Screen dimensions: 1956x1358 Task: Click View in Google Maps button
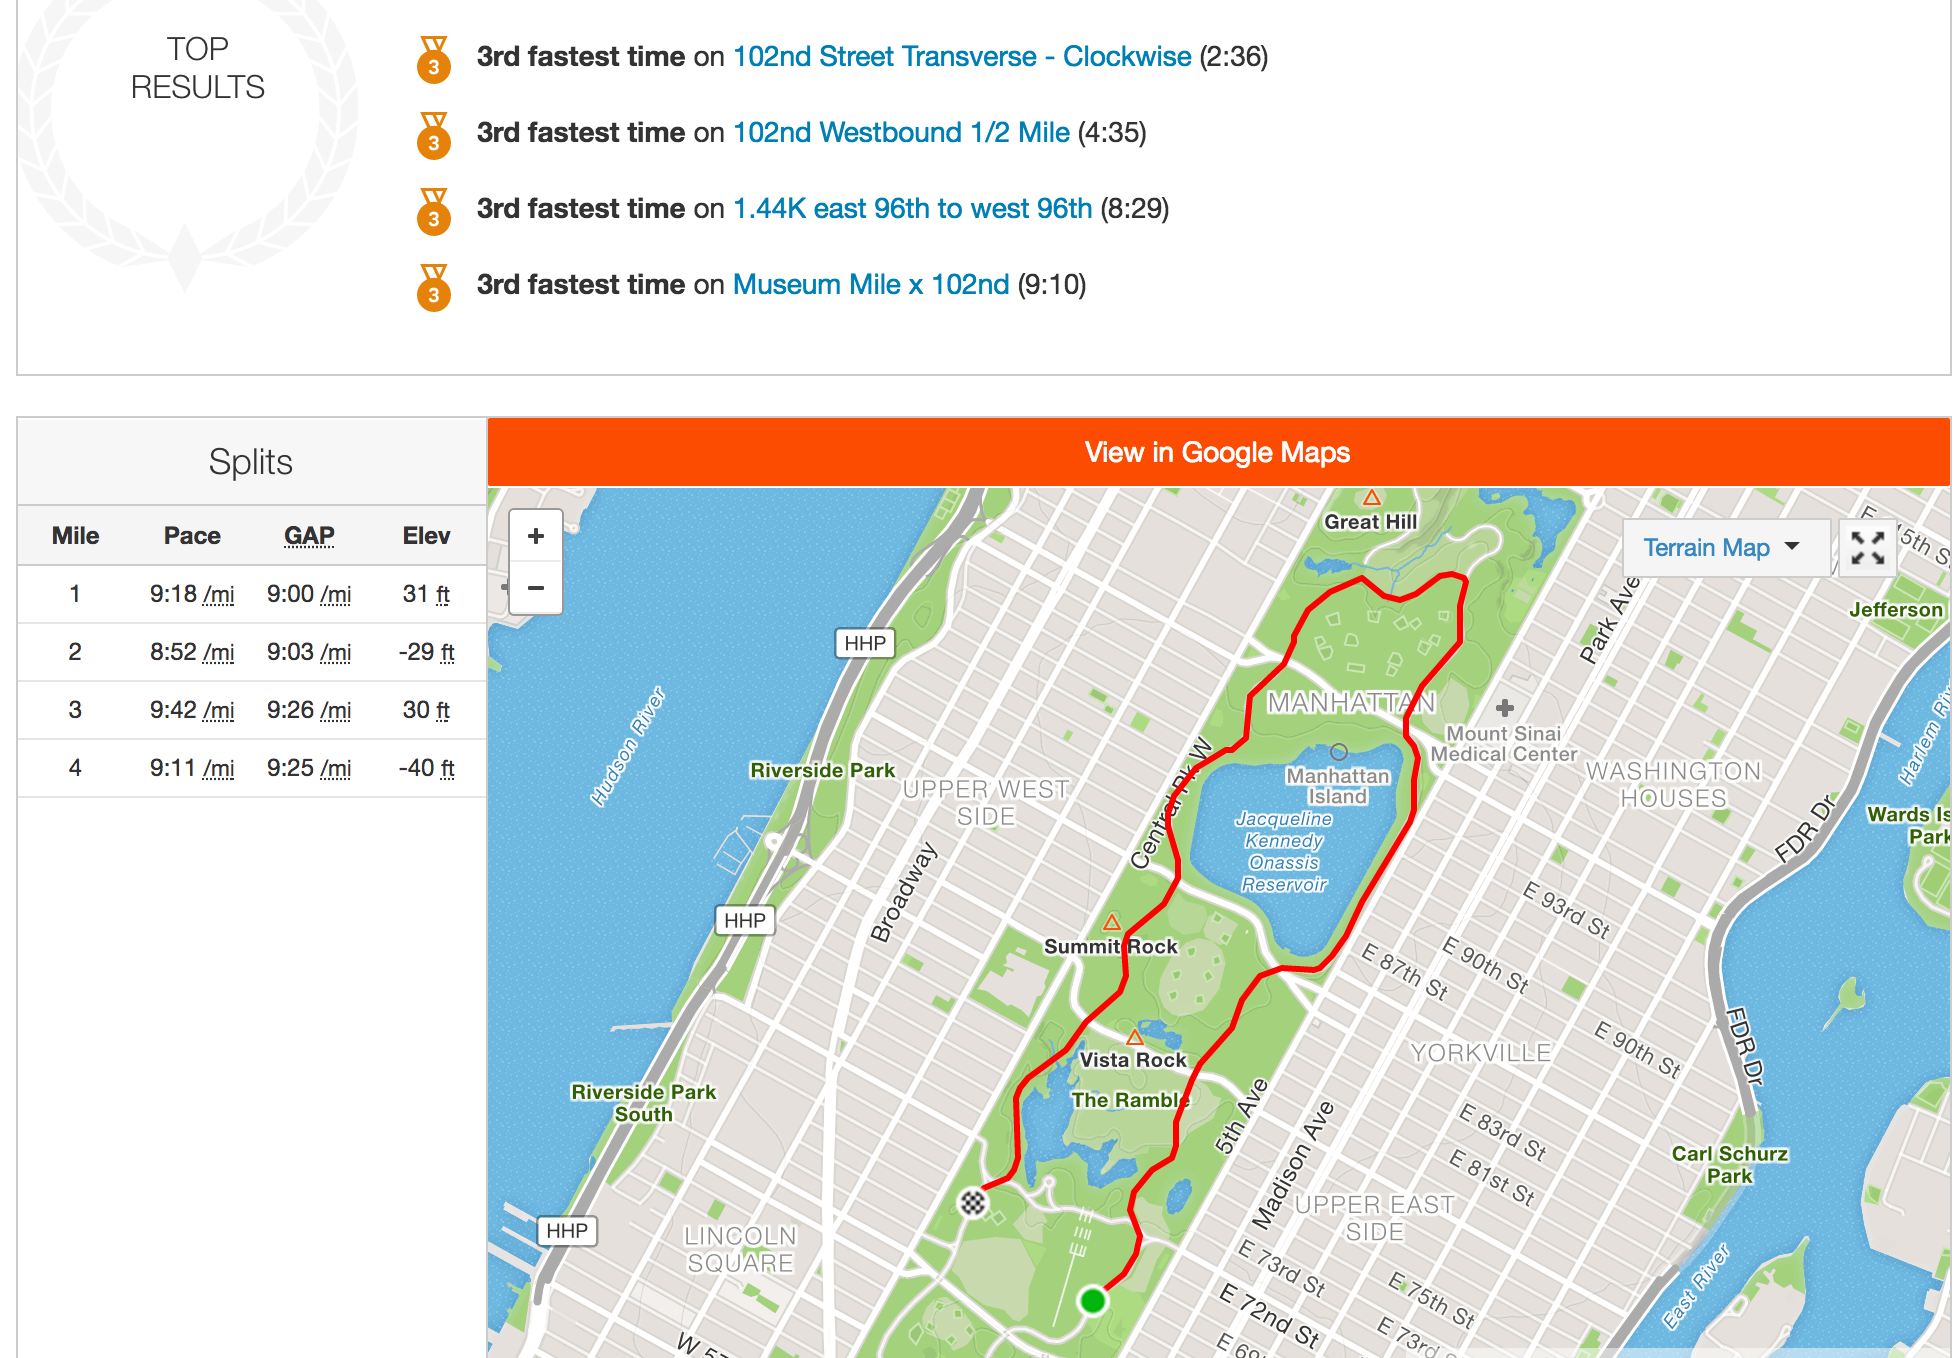[x=1217, y=453]
